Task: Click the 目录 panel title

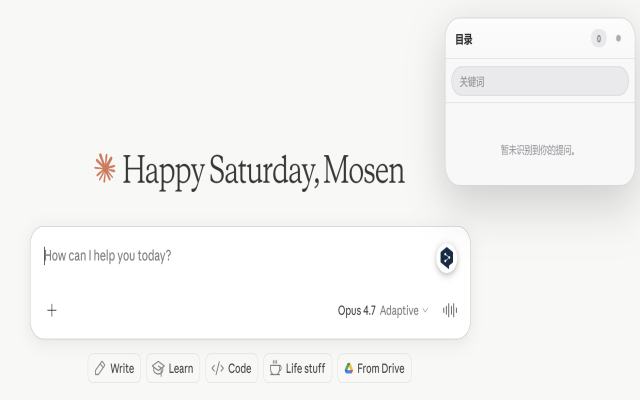Action: click(464, 40)
